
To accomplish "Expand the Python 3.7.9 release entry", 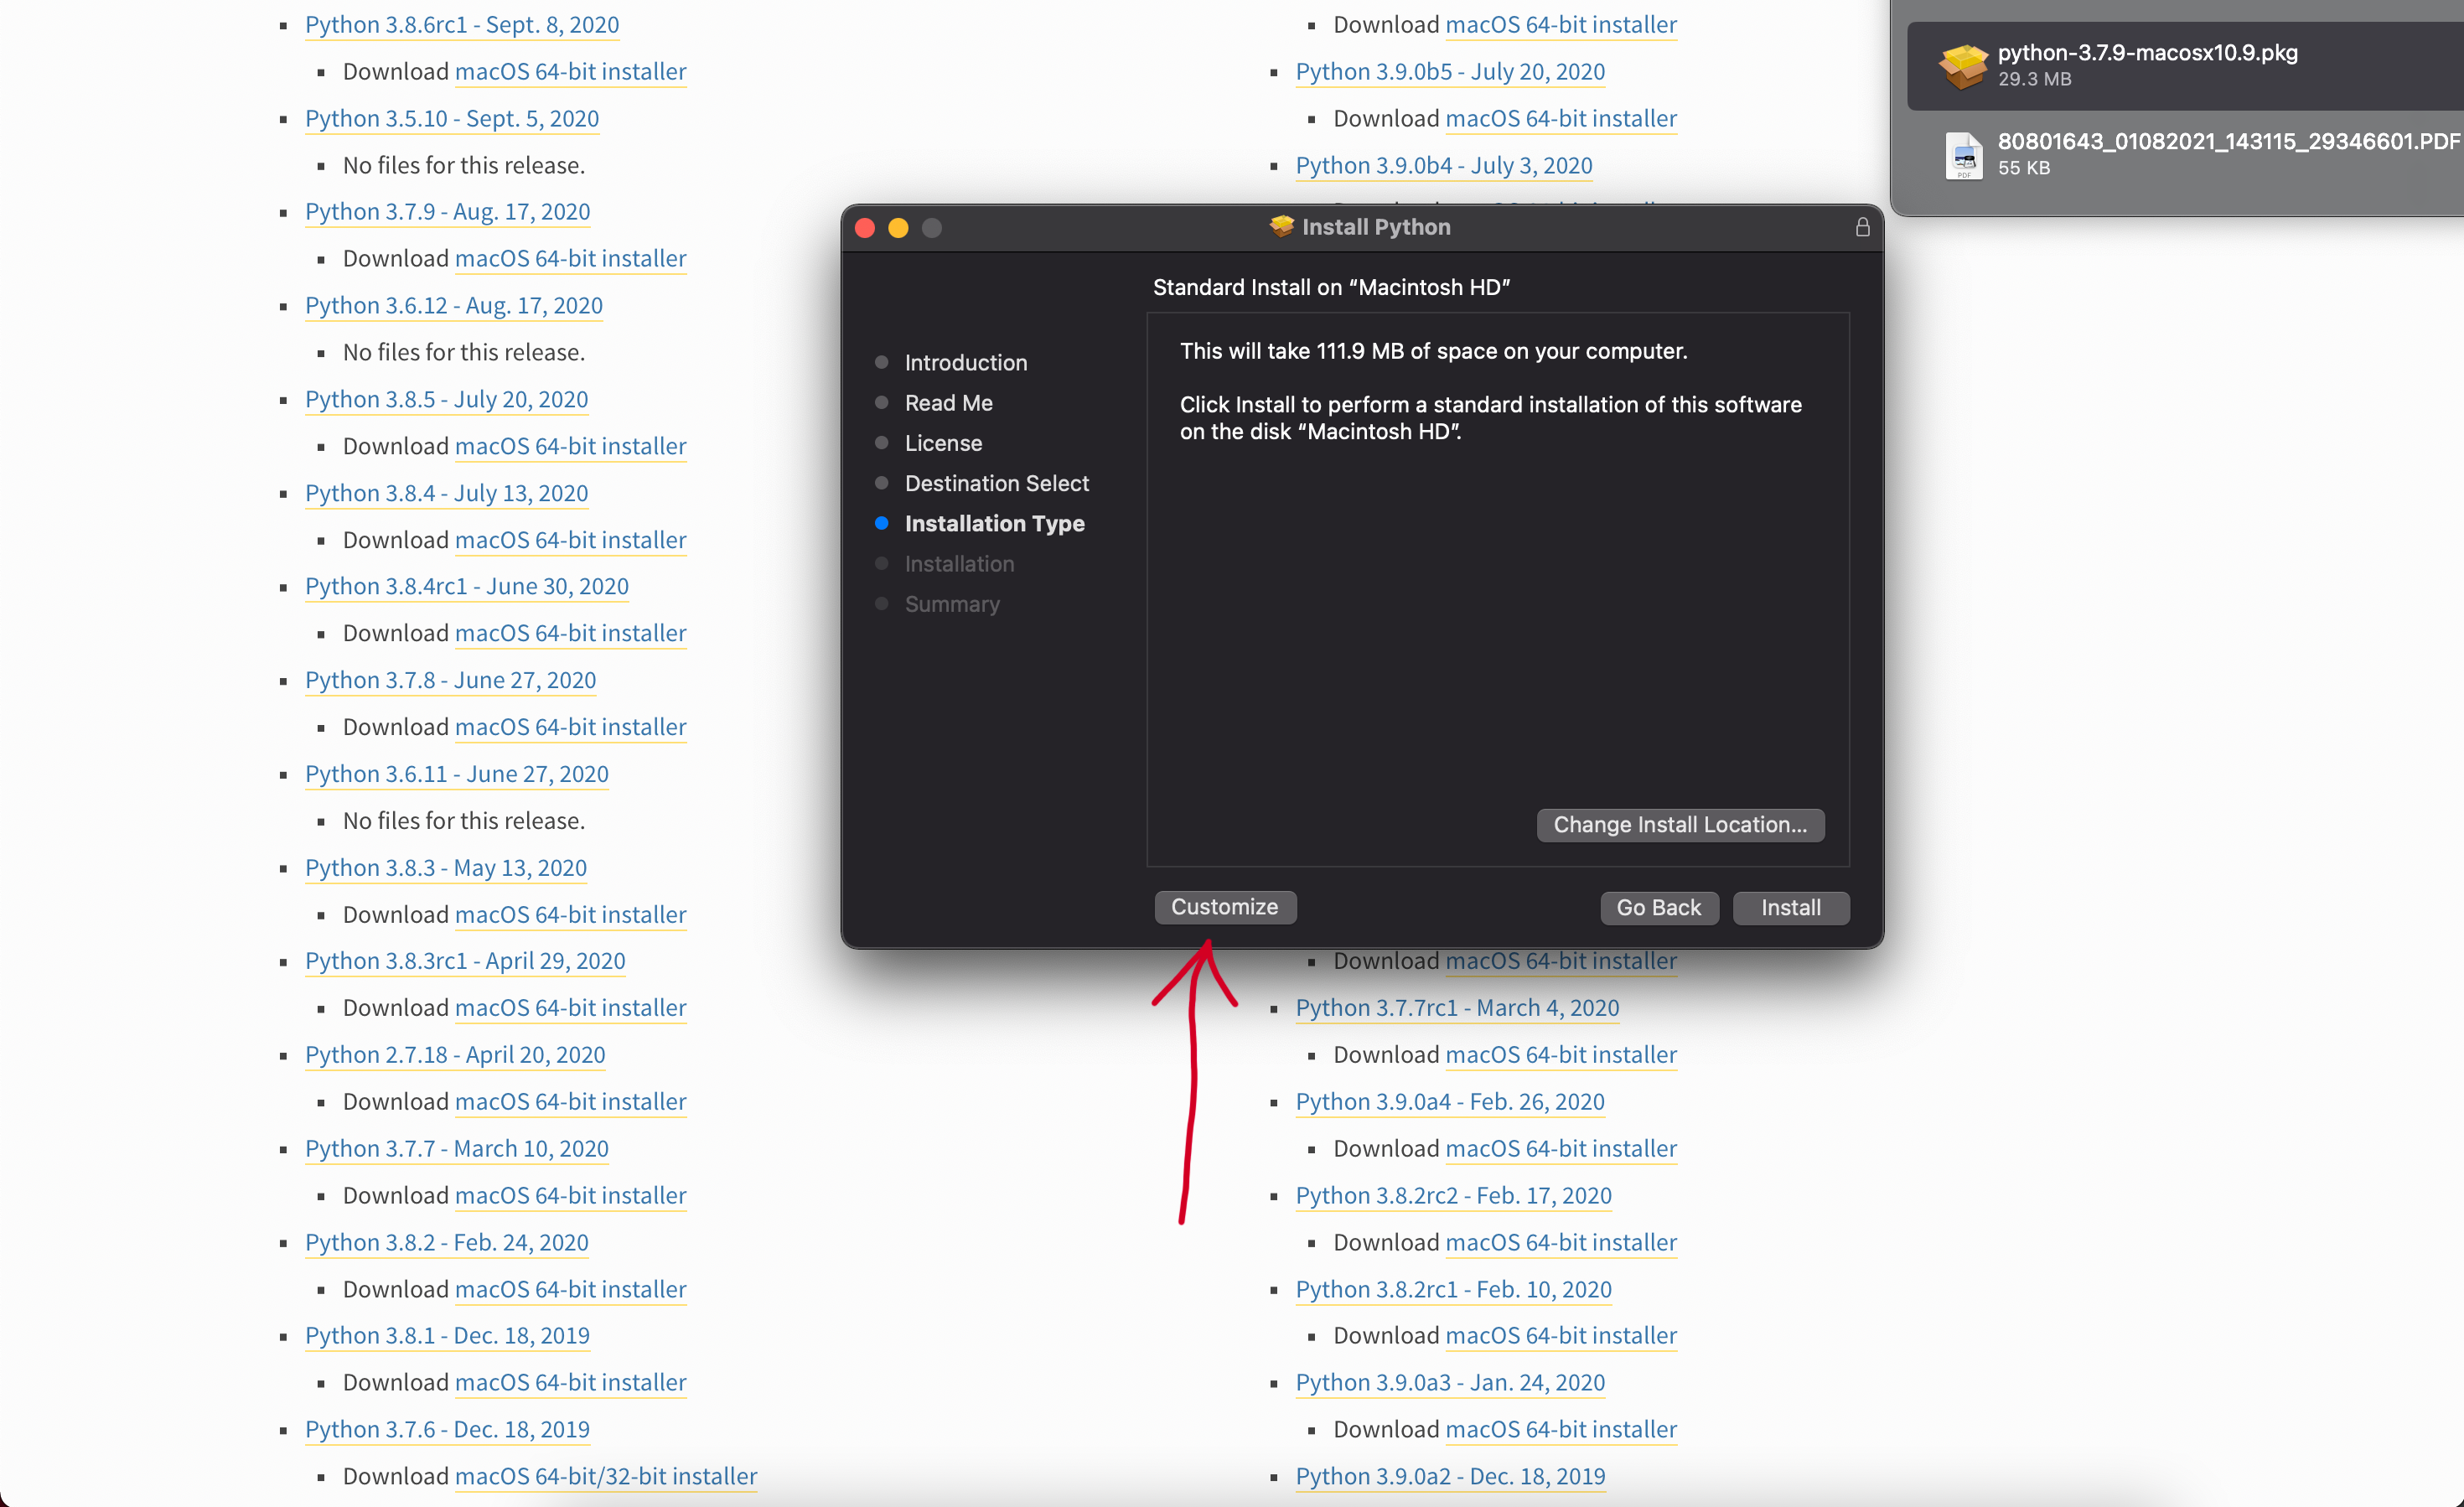I will click(447, 210).
